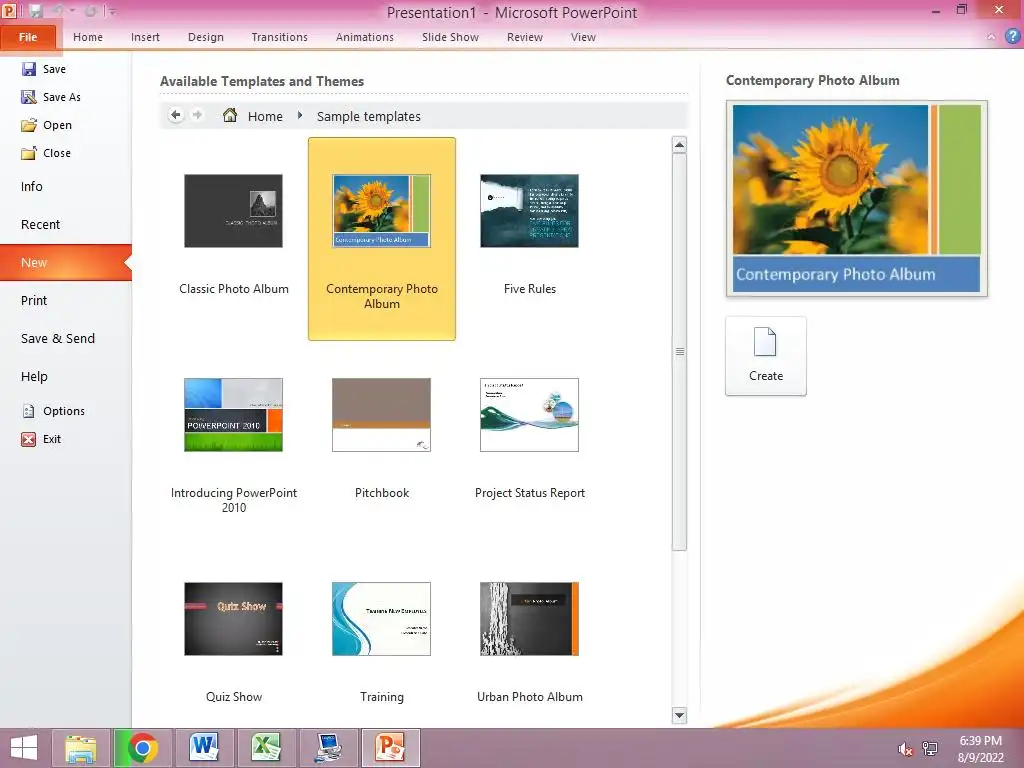Click the template list scroll up arrow
Viewport: 1024px width, 768px height.
[679, 145]
